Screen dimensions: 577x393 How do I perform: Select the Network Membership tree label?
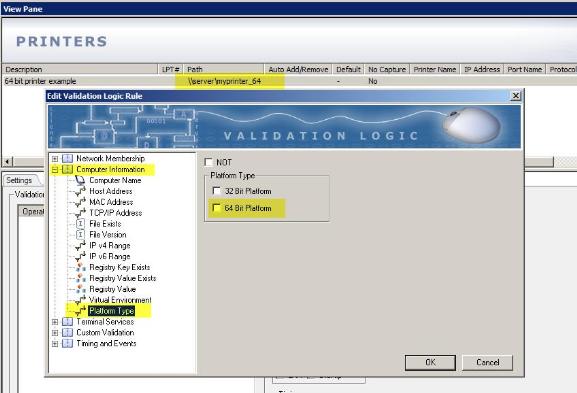[x=110, y=159]
